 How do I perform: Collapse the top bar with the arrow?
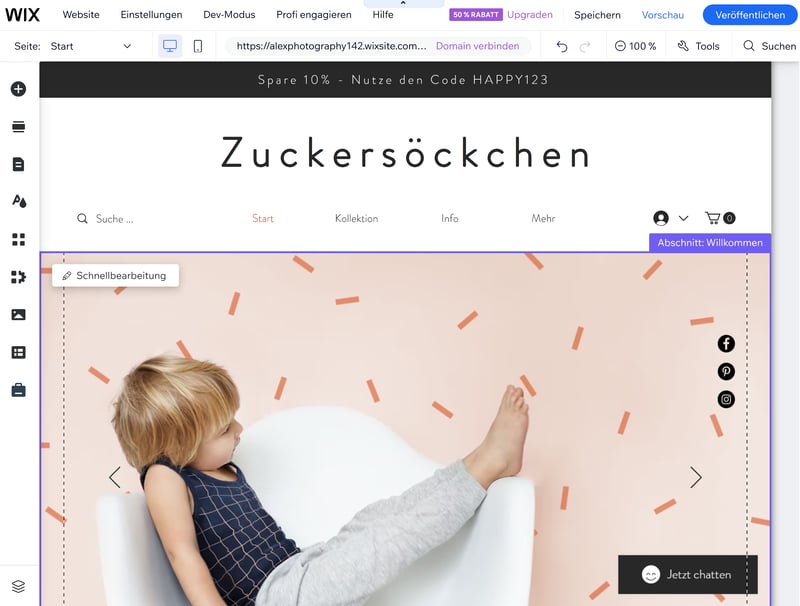tap(403, 4)
